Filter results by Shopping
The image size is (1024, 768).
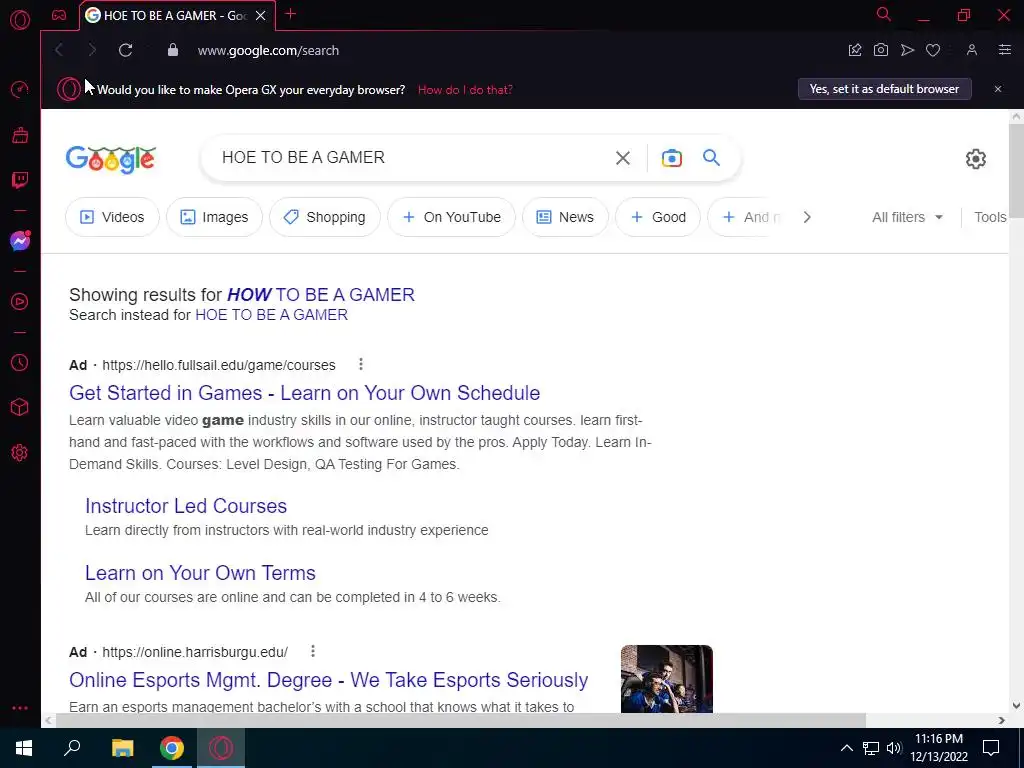point(325,217)
